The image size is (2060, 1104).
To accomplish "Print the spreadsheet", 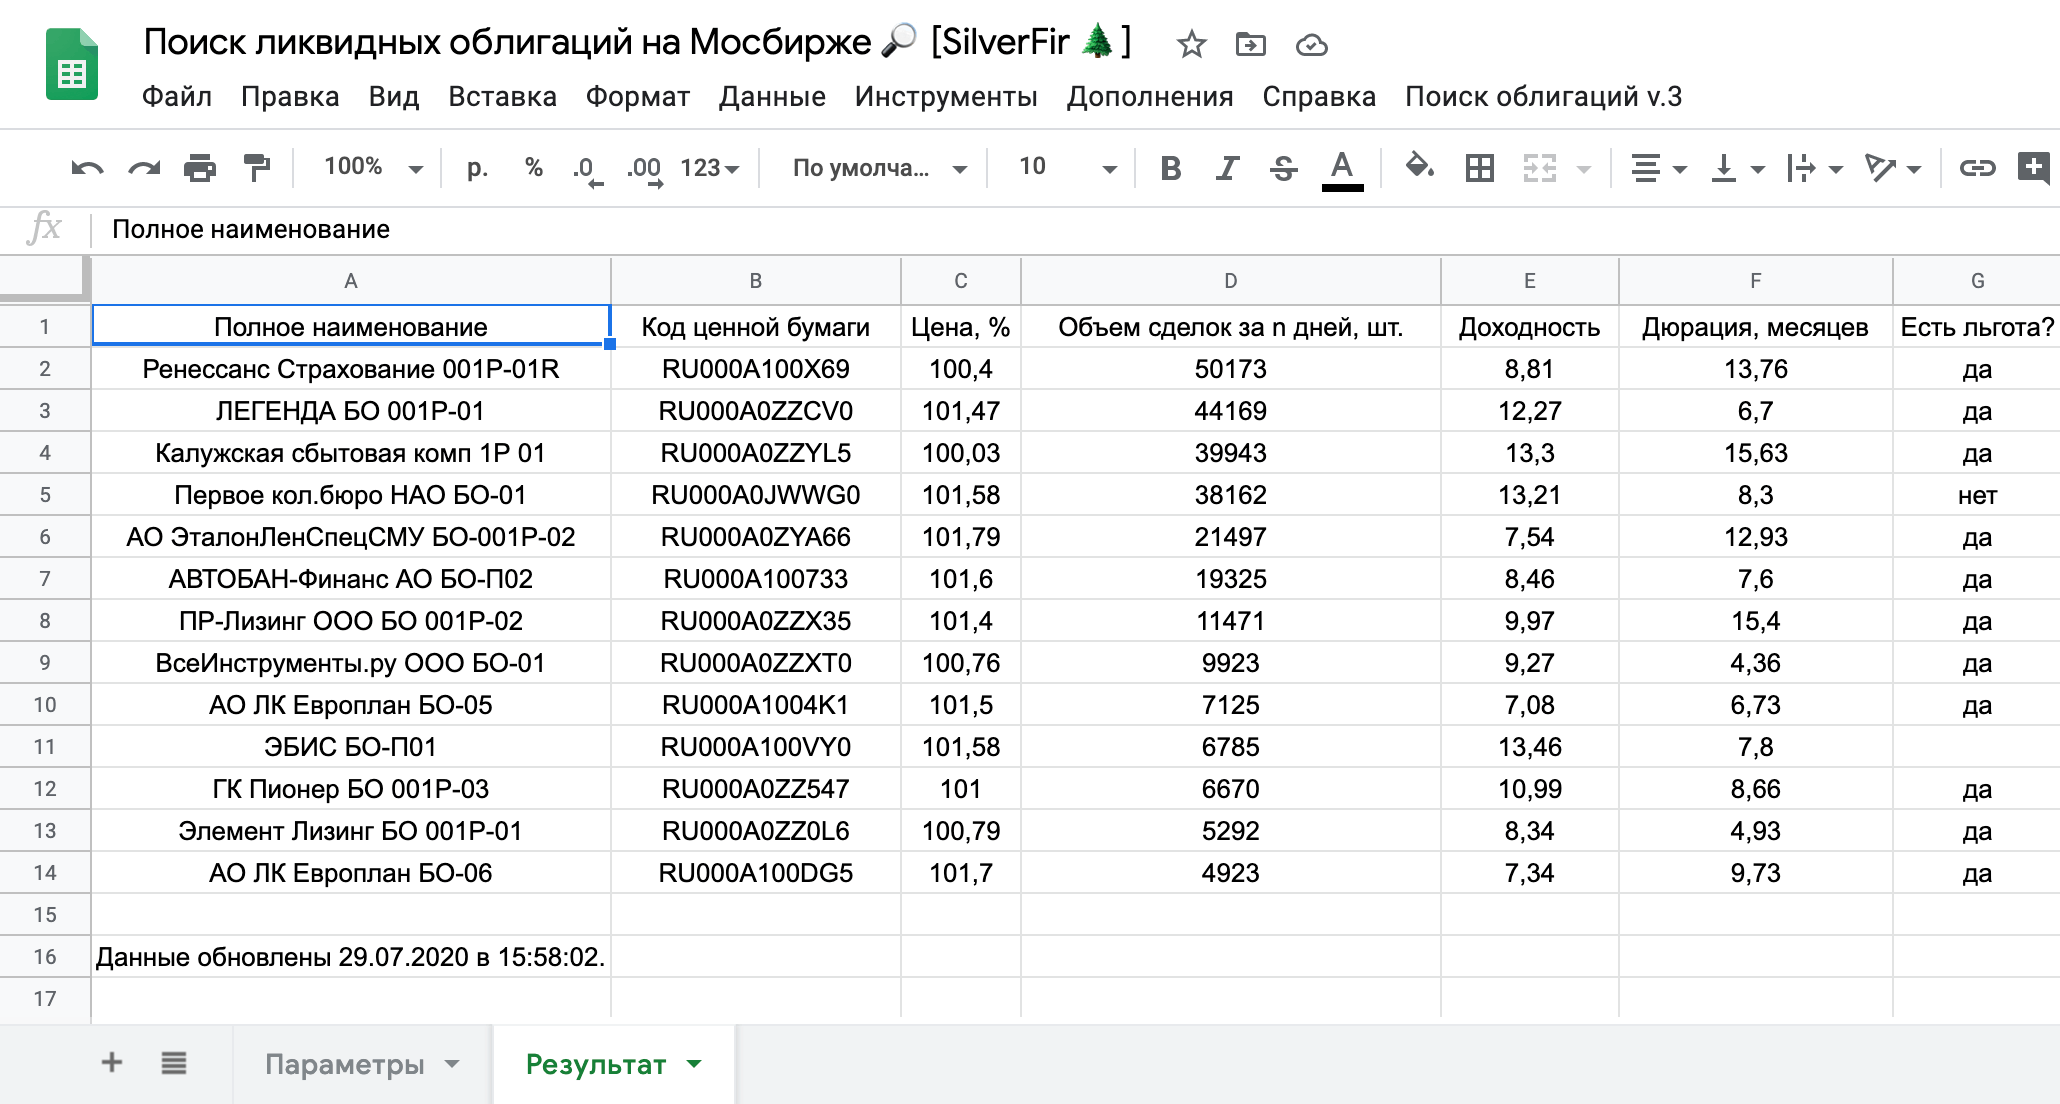I will (200, 168).
